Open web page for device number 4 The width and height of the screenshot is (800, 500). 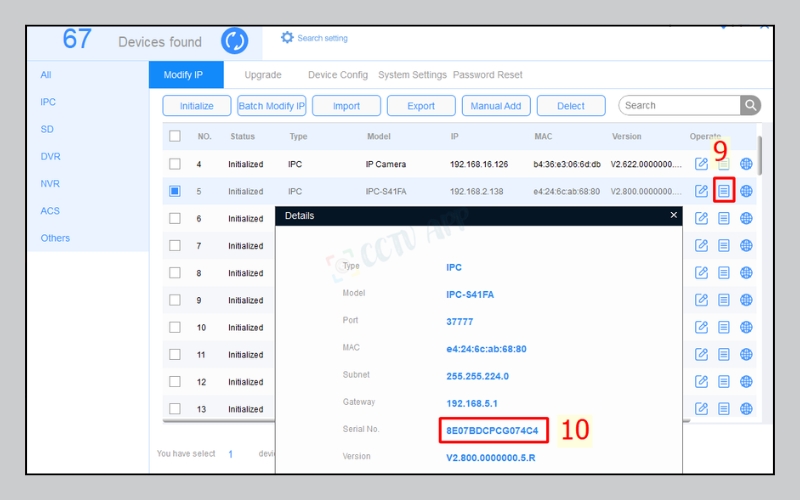click(x=746, y=164)
